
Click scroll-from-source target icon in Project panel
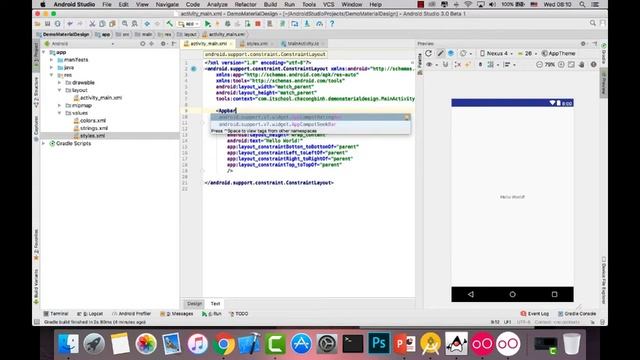click(x=142, y=44)
